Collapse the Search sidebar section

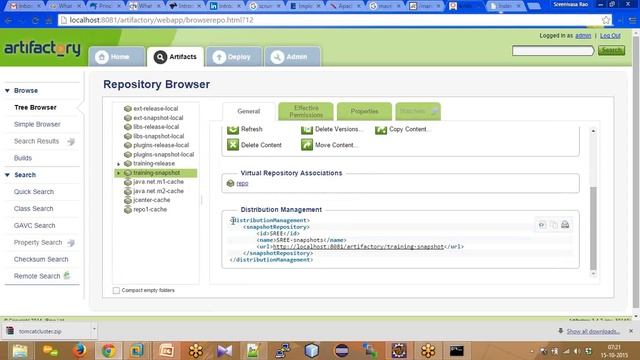pyautogui.click(x=7, y=175)
